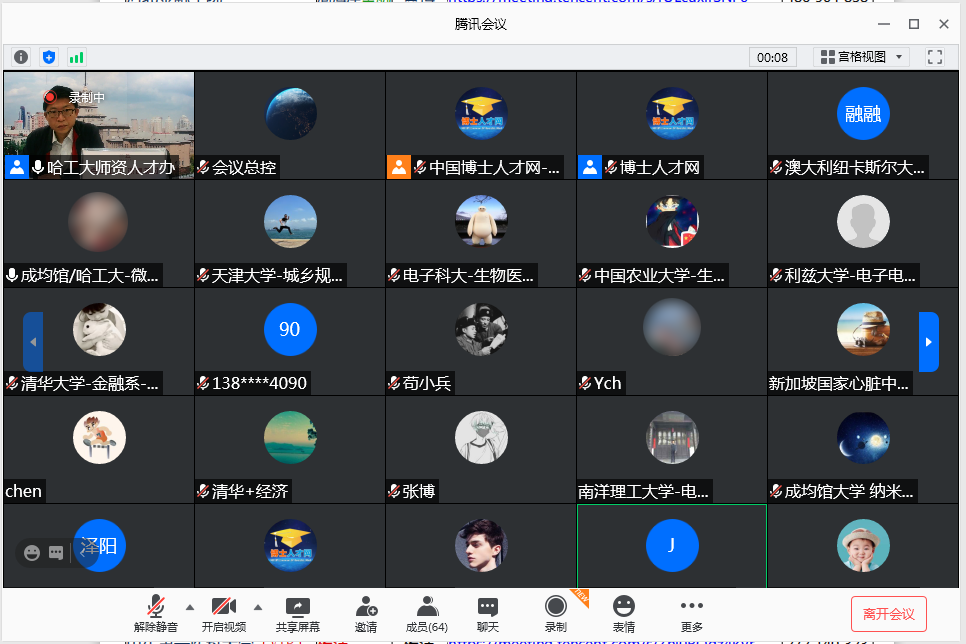Screen dimensions: 966x644
Task: Open the 更多 more options menu
Action: 691,614
